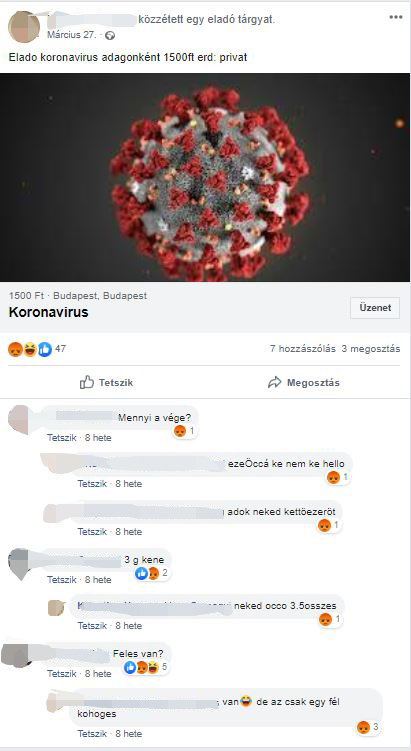Viewport: 411px width, 751px height.
Task: Click the public globe icon beside Március 27.
Action: pos(110,35)
